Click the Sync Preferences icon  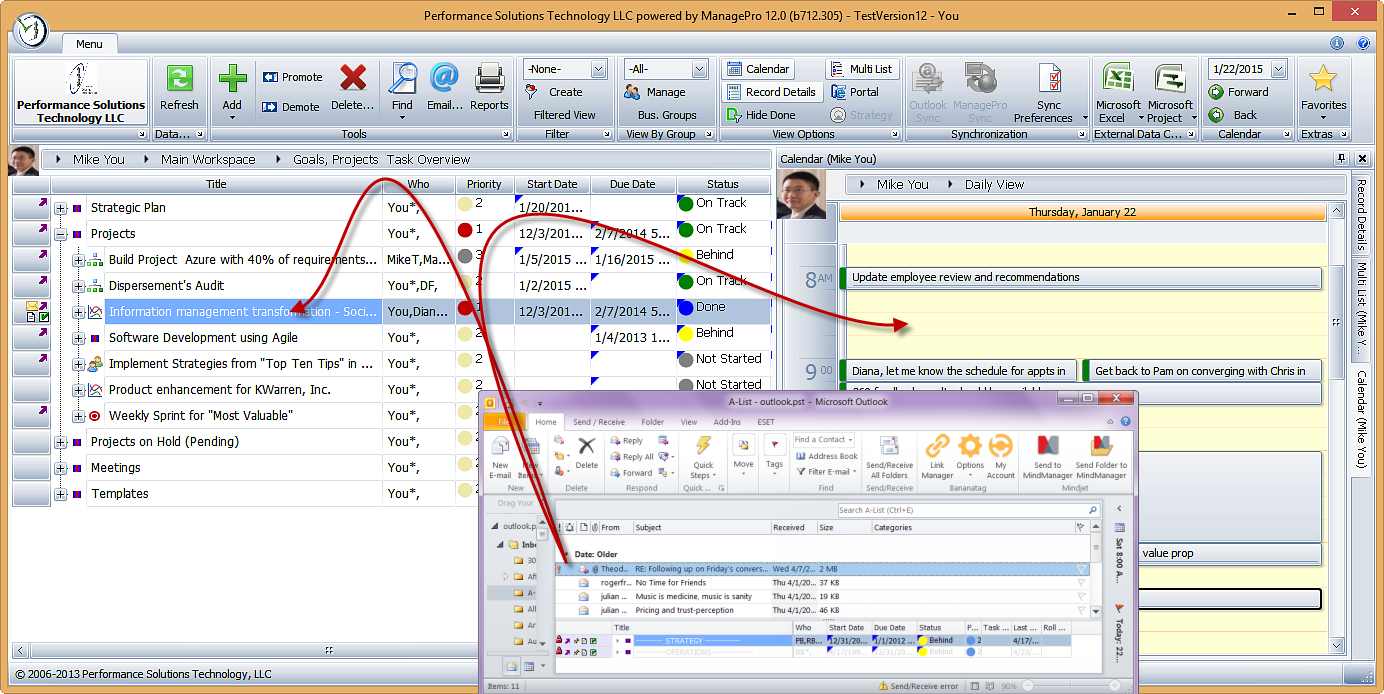click(x=1049, y=79)
